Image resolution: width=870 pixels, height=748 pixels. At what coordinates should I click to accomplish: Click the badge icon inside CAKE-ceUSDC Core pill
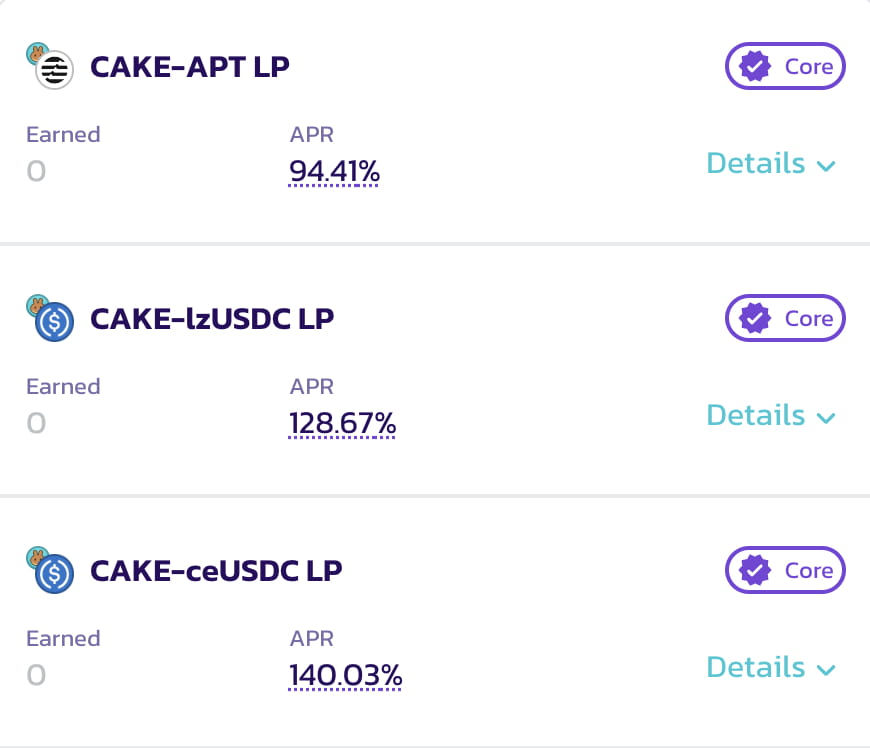(x=756, y=570)
